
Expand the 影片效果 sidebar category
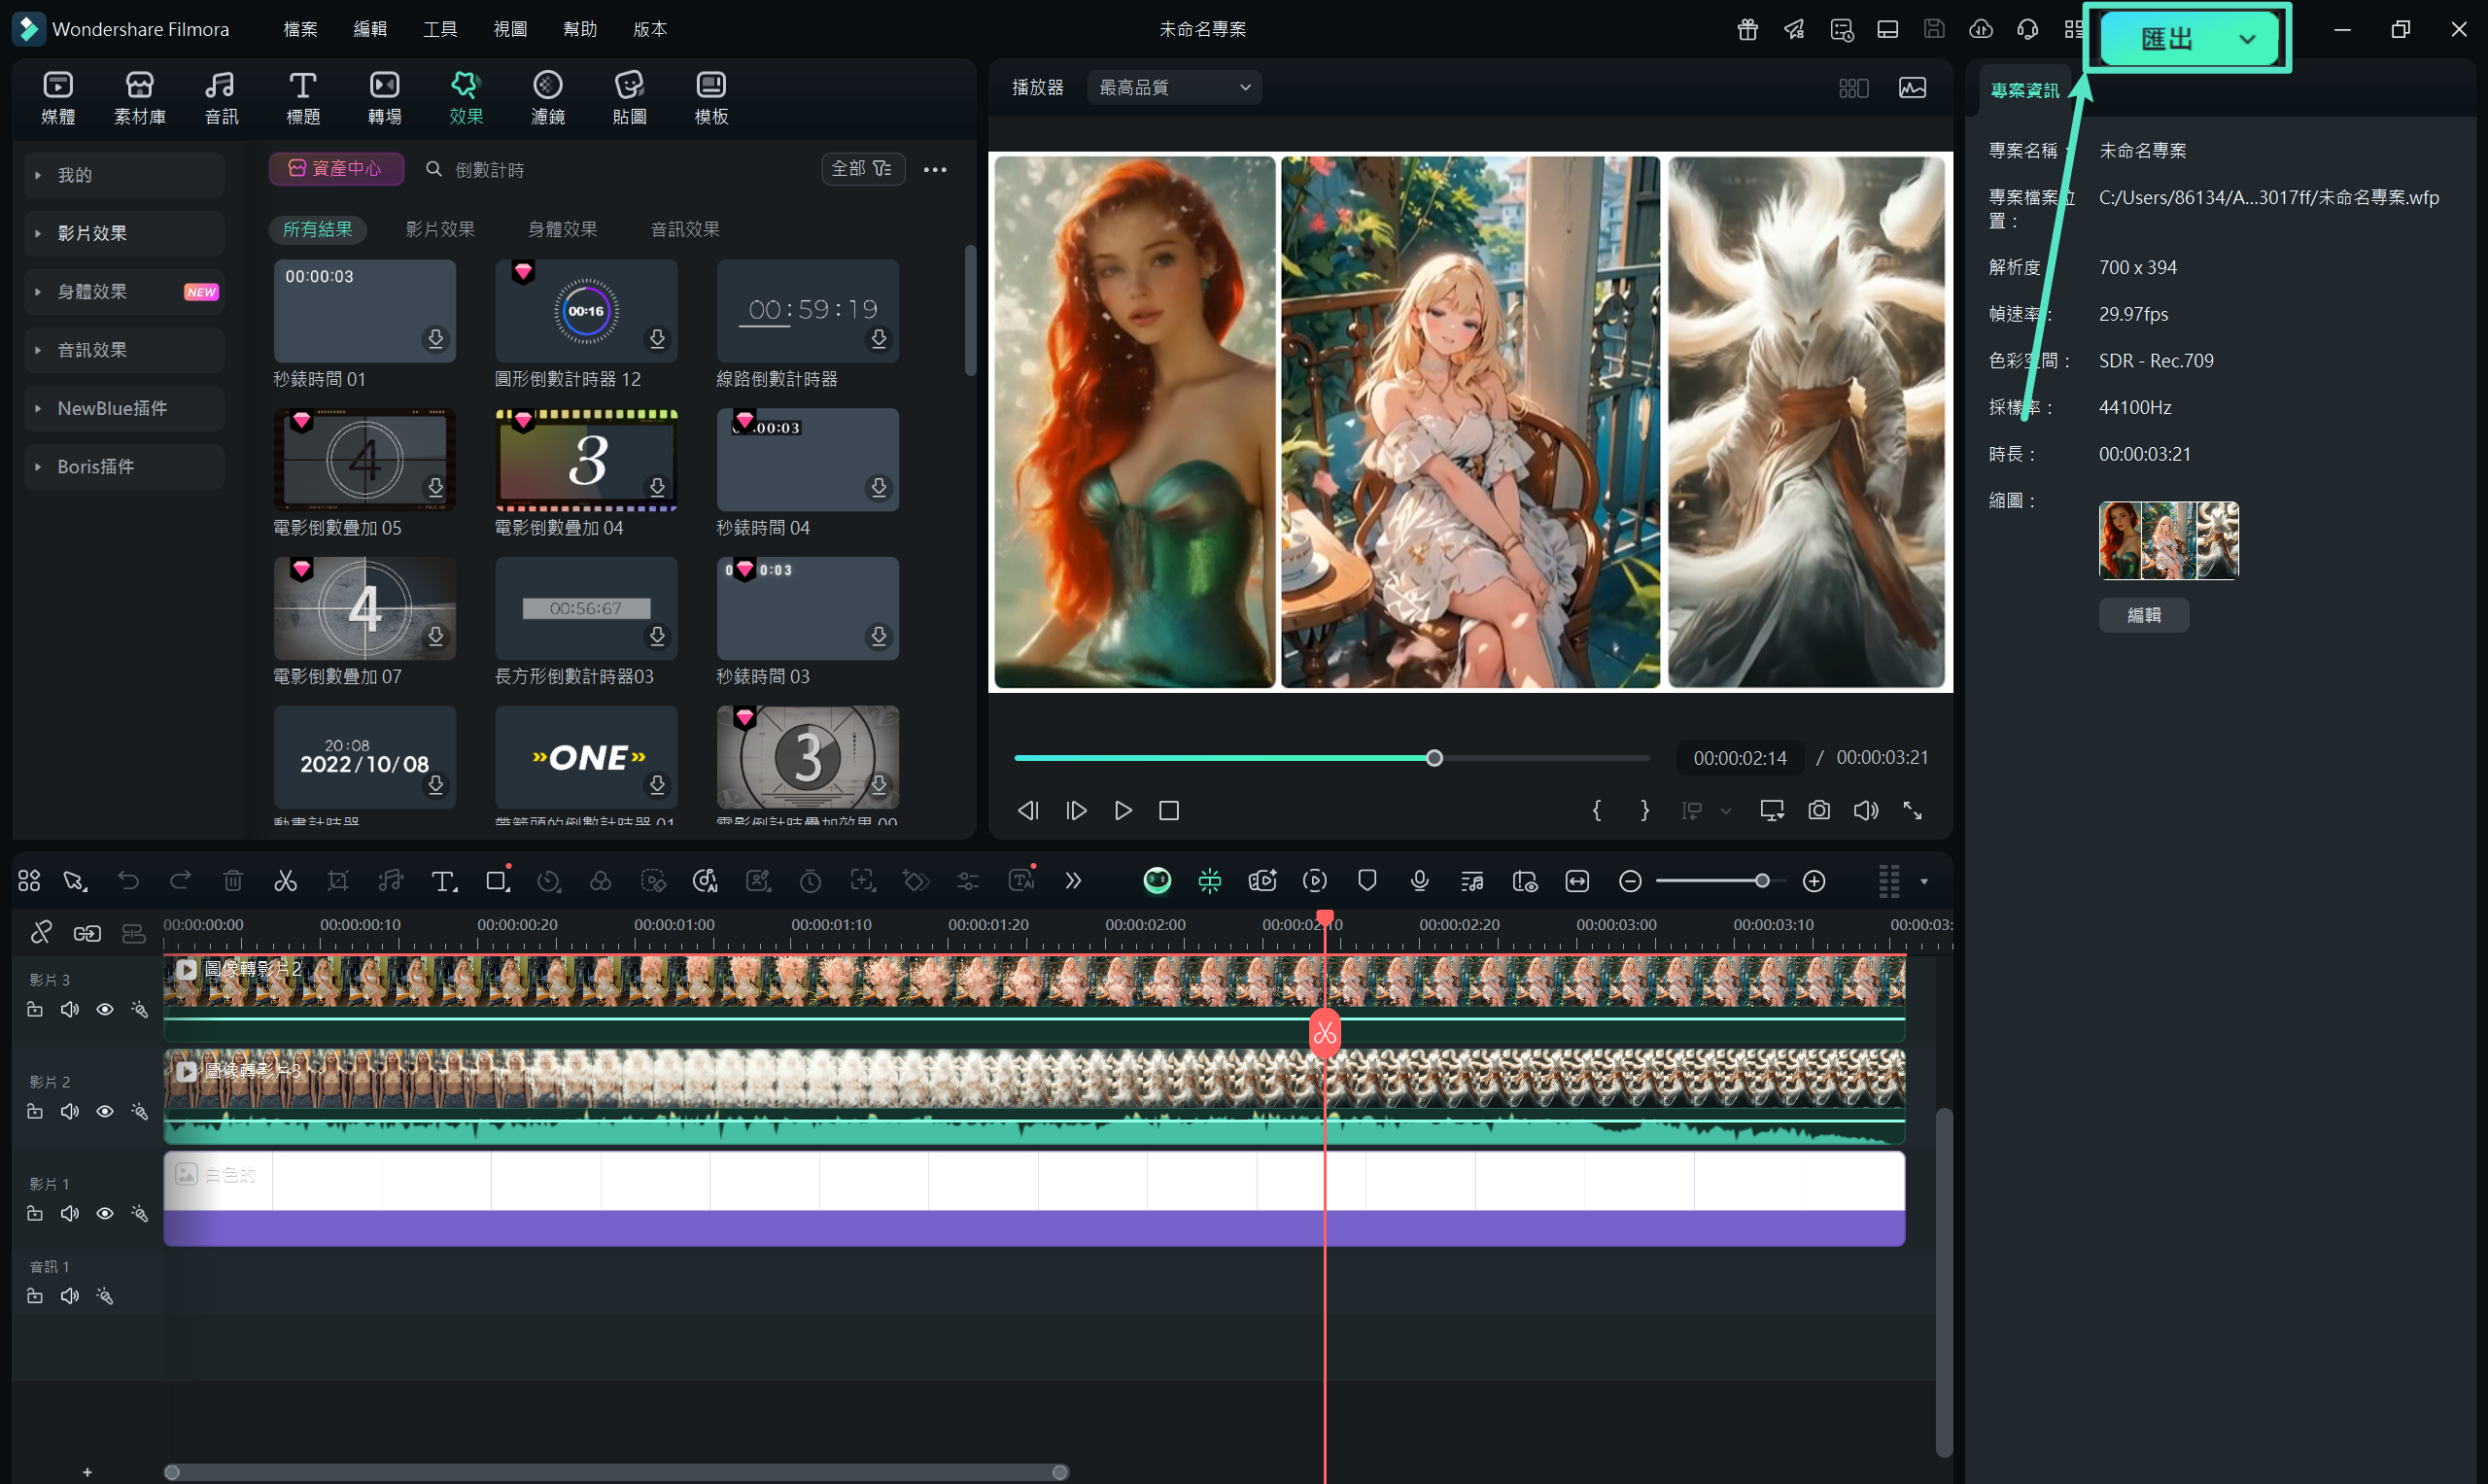click(x=124, y=233)
